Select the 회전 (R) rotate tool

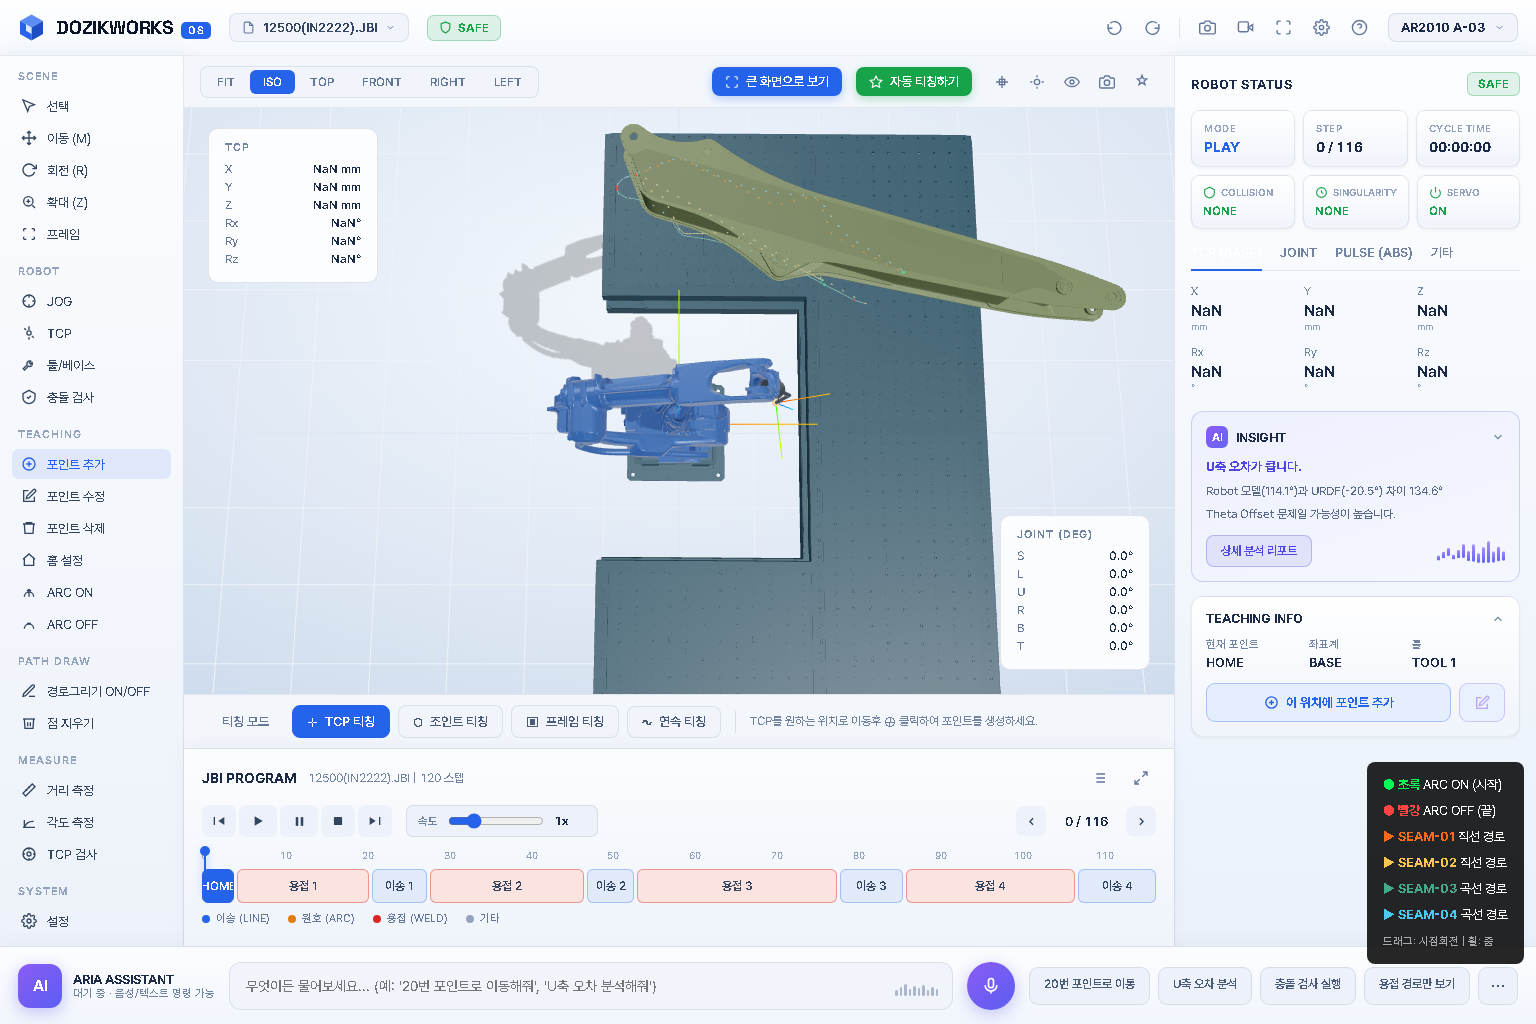pyautogui.click(x=91, y=170)
